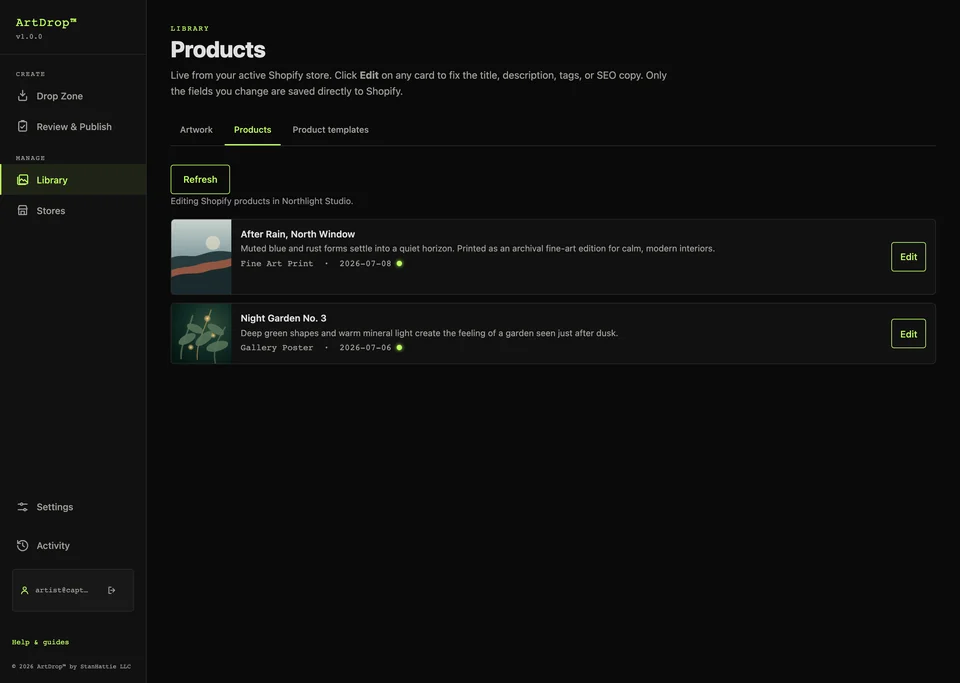This screenshot has height=683, width=960.
Task: Click the v1.0.0 version label
Action: coord(29,37)
